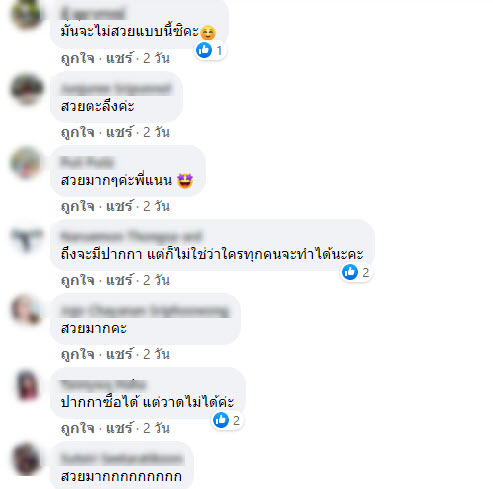Screen dimensions: 493x489
Task: Open the like reaction count on the ปากกา comment with 2 likes
Action: (366, 272)
